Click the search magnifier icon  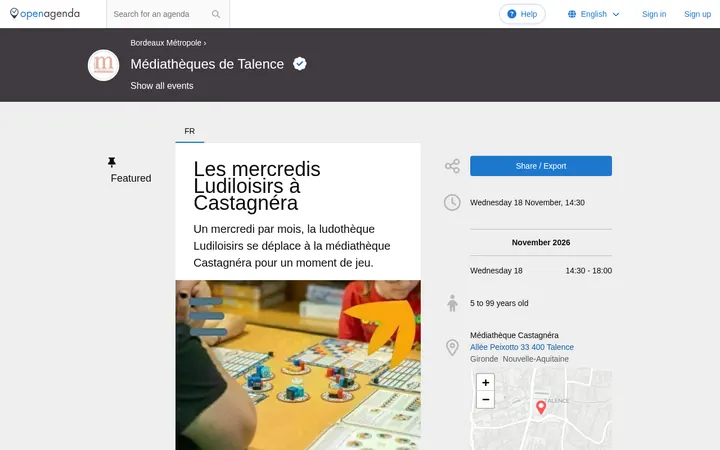click(216, 14)
